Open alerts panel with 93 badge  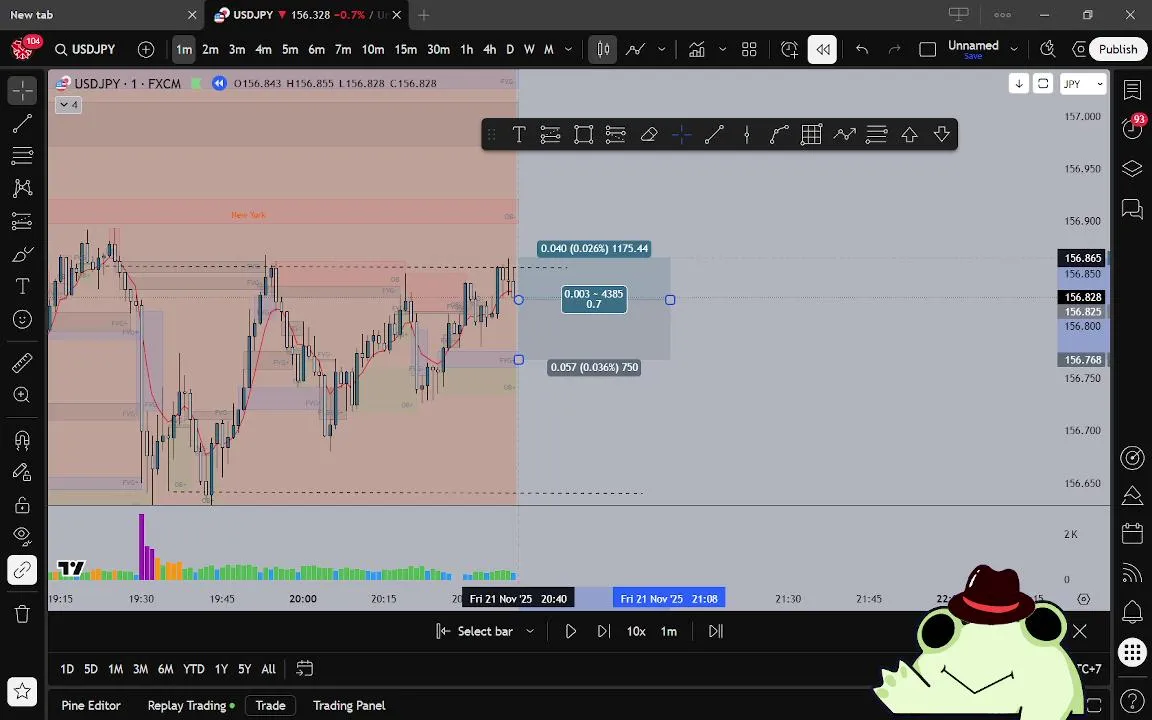click(x=1132, y=129)
